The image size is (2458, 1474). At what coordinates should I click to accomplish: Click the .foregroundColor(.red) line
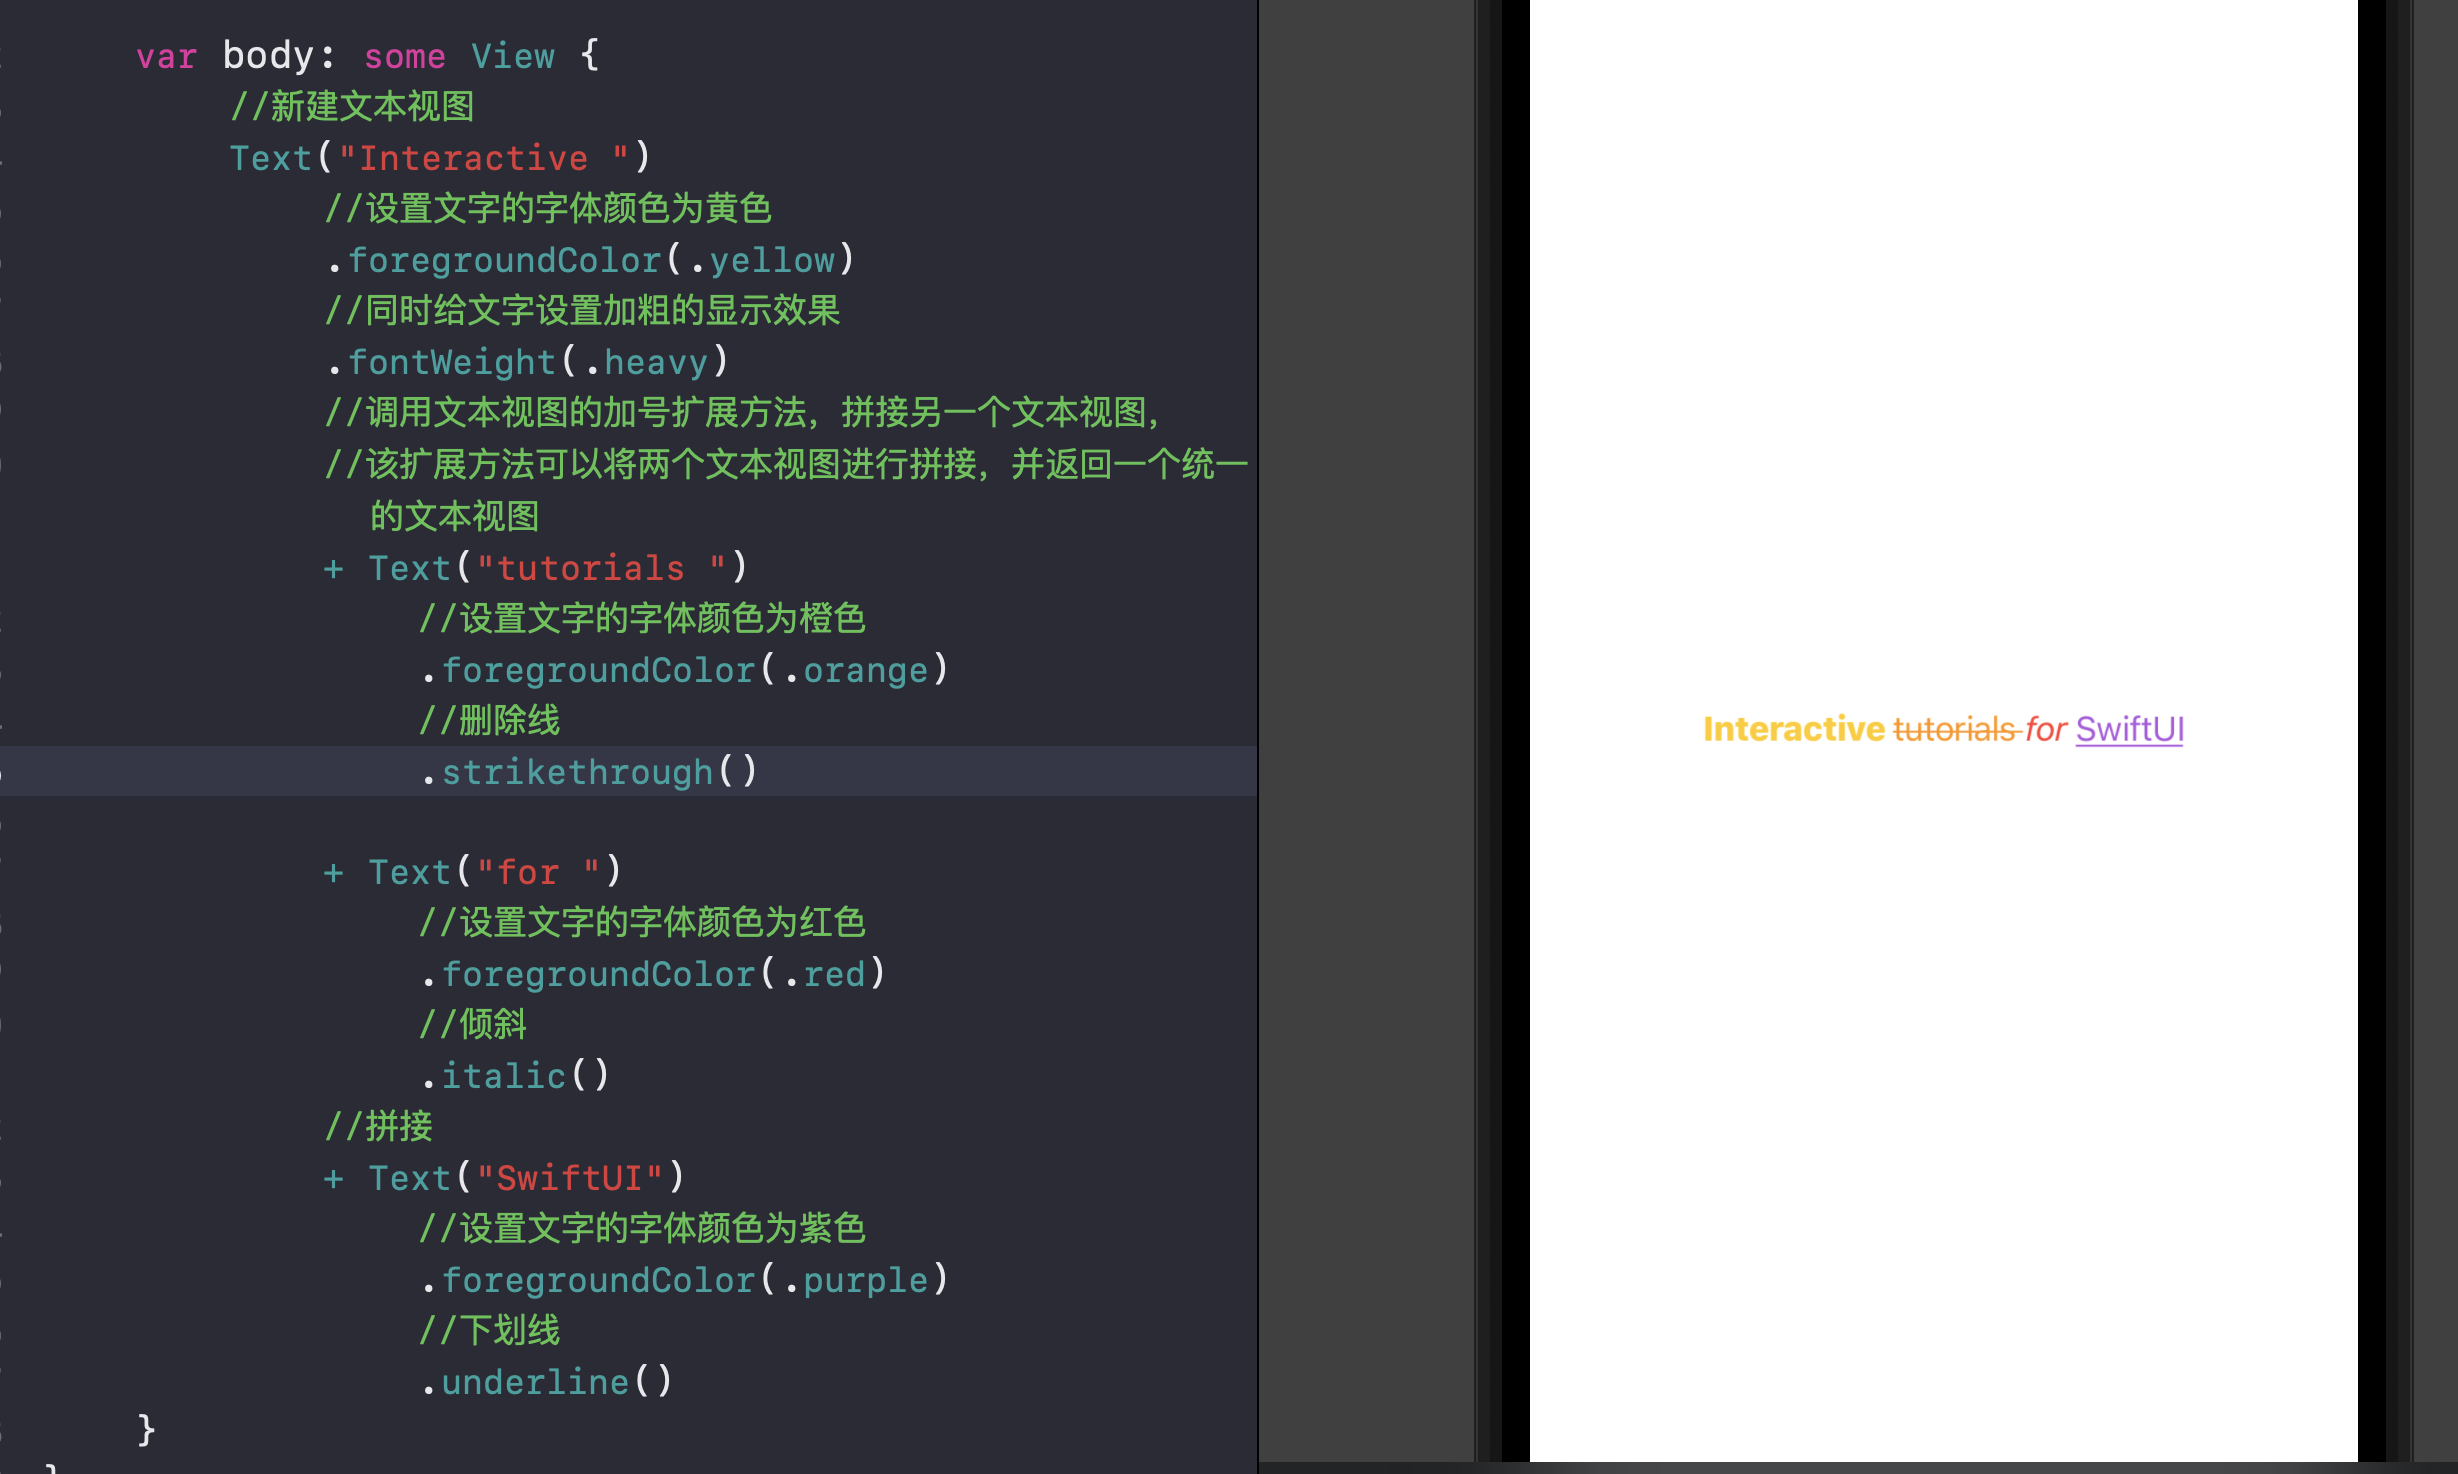tap(653, 974)
